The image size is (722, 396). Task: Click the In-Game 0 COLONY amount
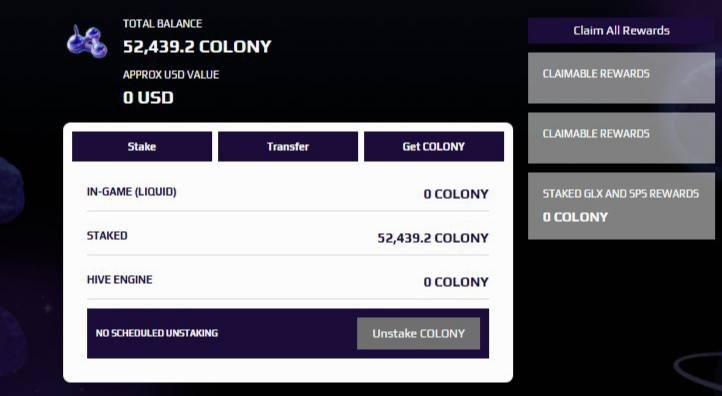point(456,194)
